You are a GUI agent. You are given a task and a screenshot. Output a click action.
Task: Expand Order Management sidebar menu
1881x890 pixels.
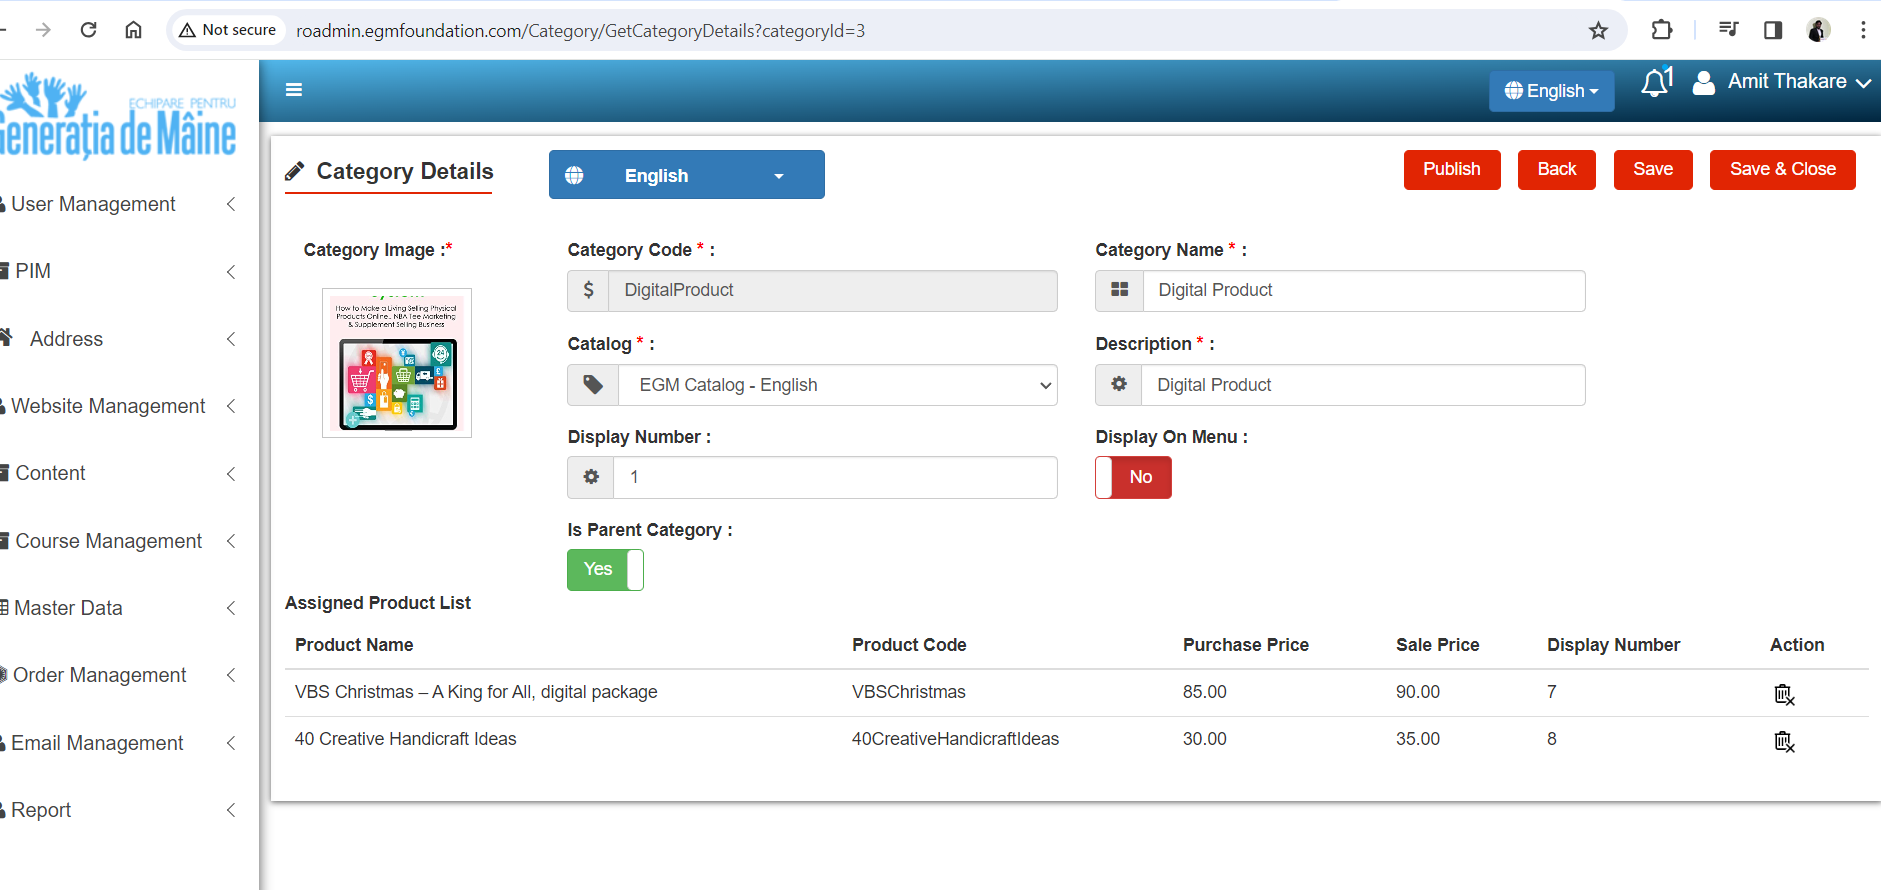tap(118, 675)
